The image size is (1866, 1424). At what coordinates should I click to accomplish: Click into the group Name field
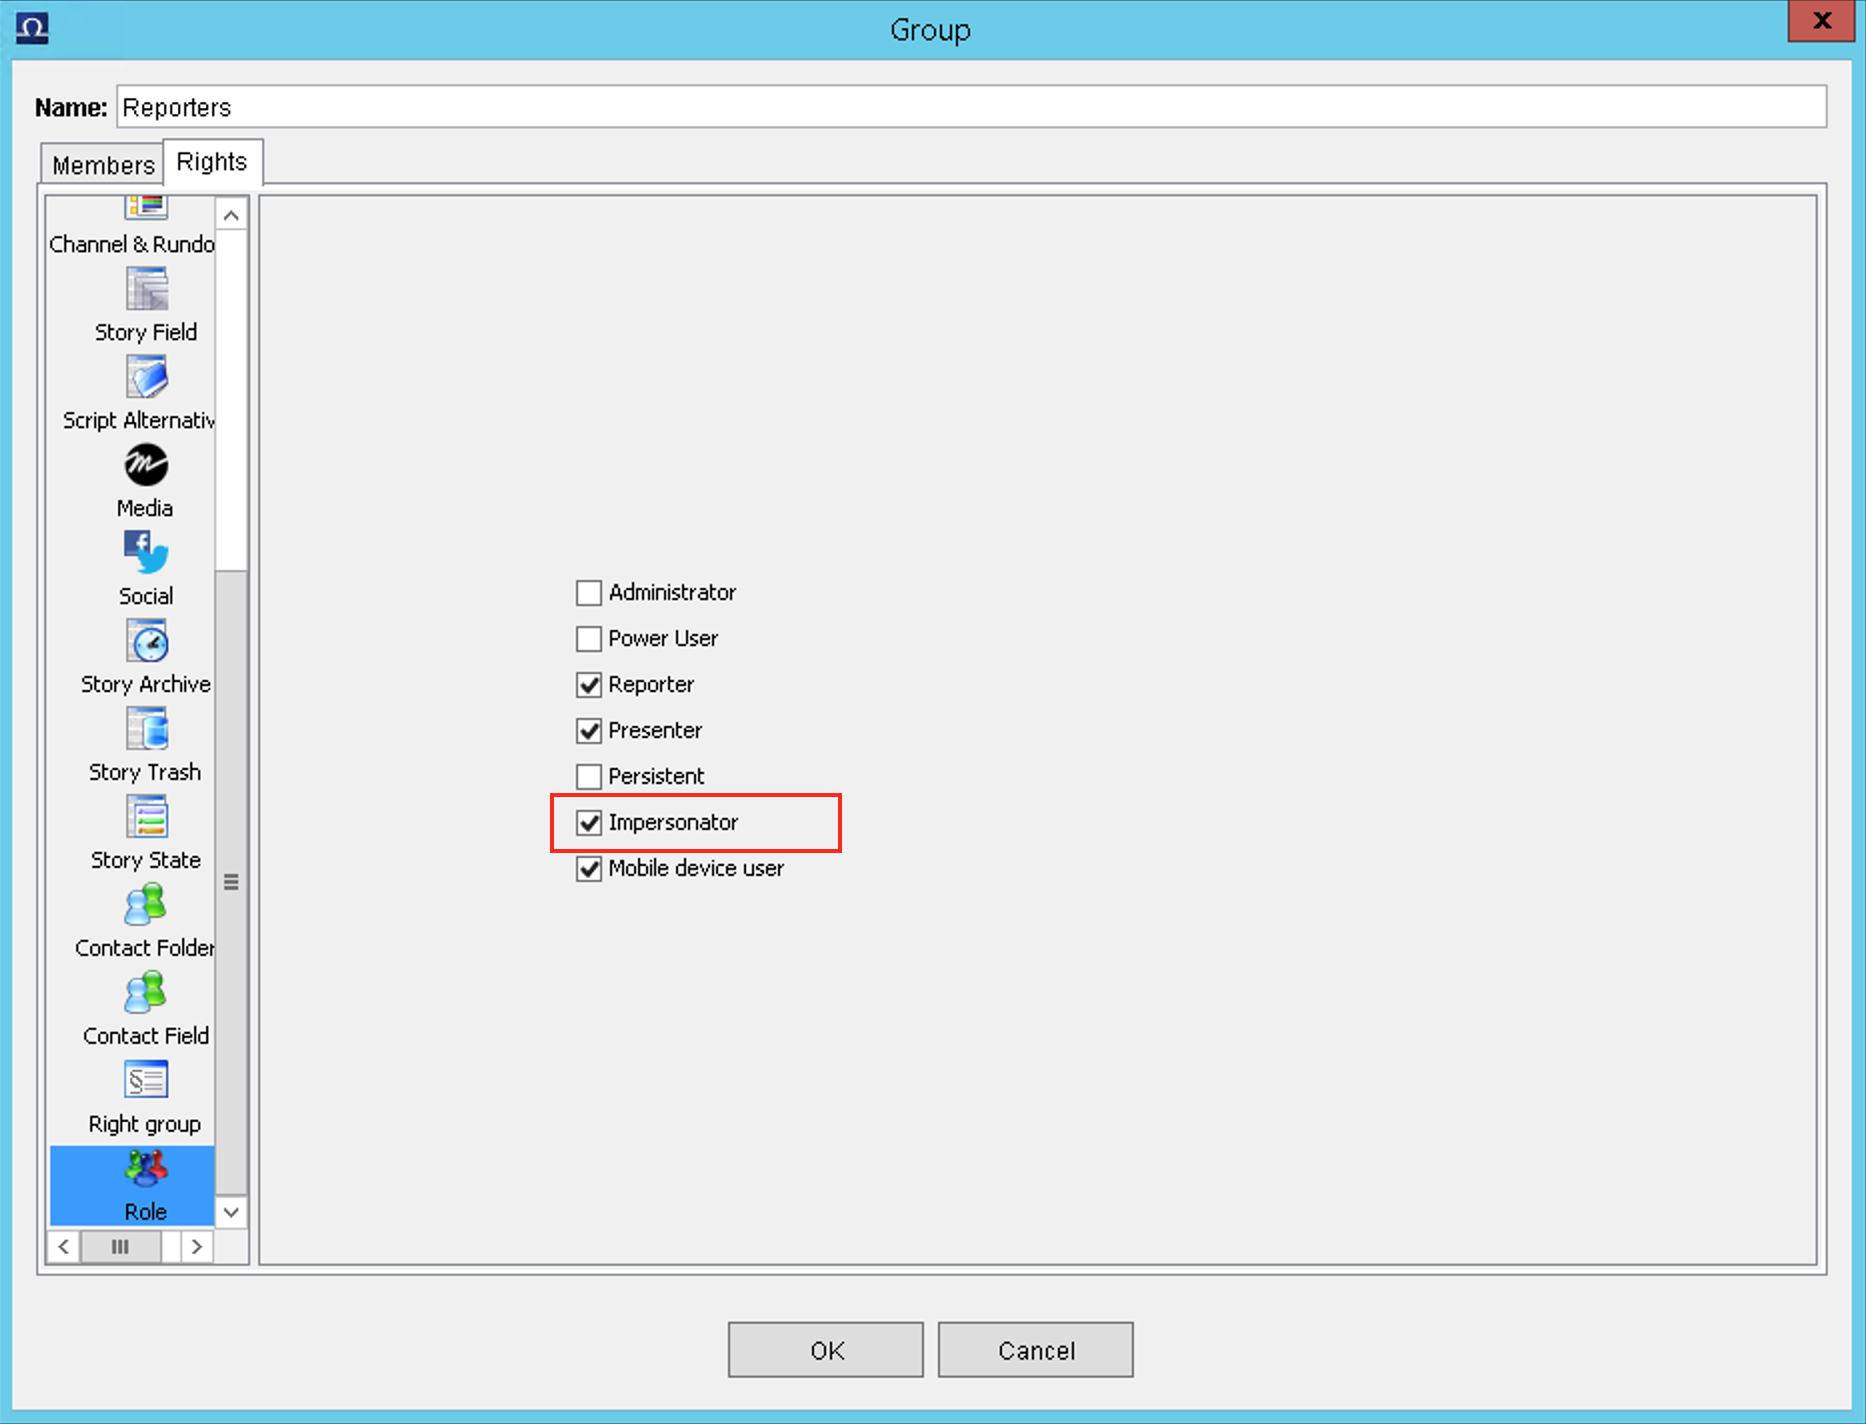(x=970, y=107)
